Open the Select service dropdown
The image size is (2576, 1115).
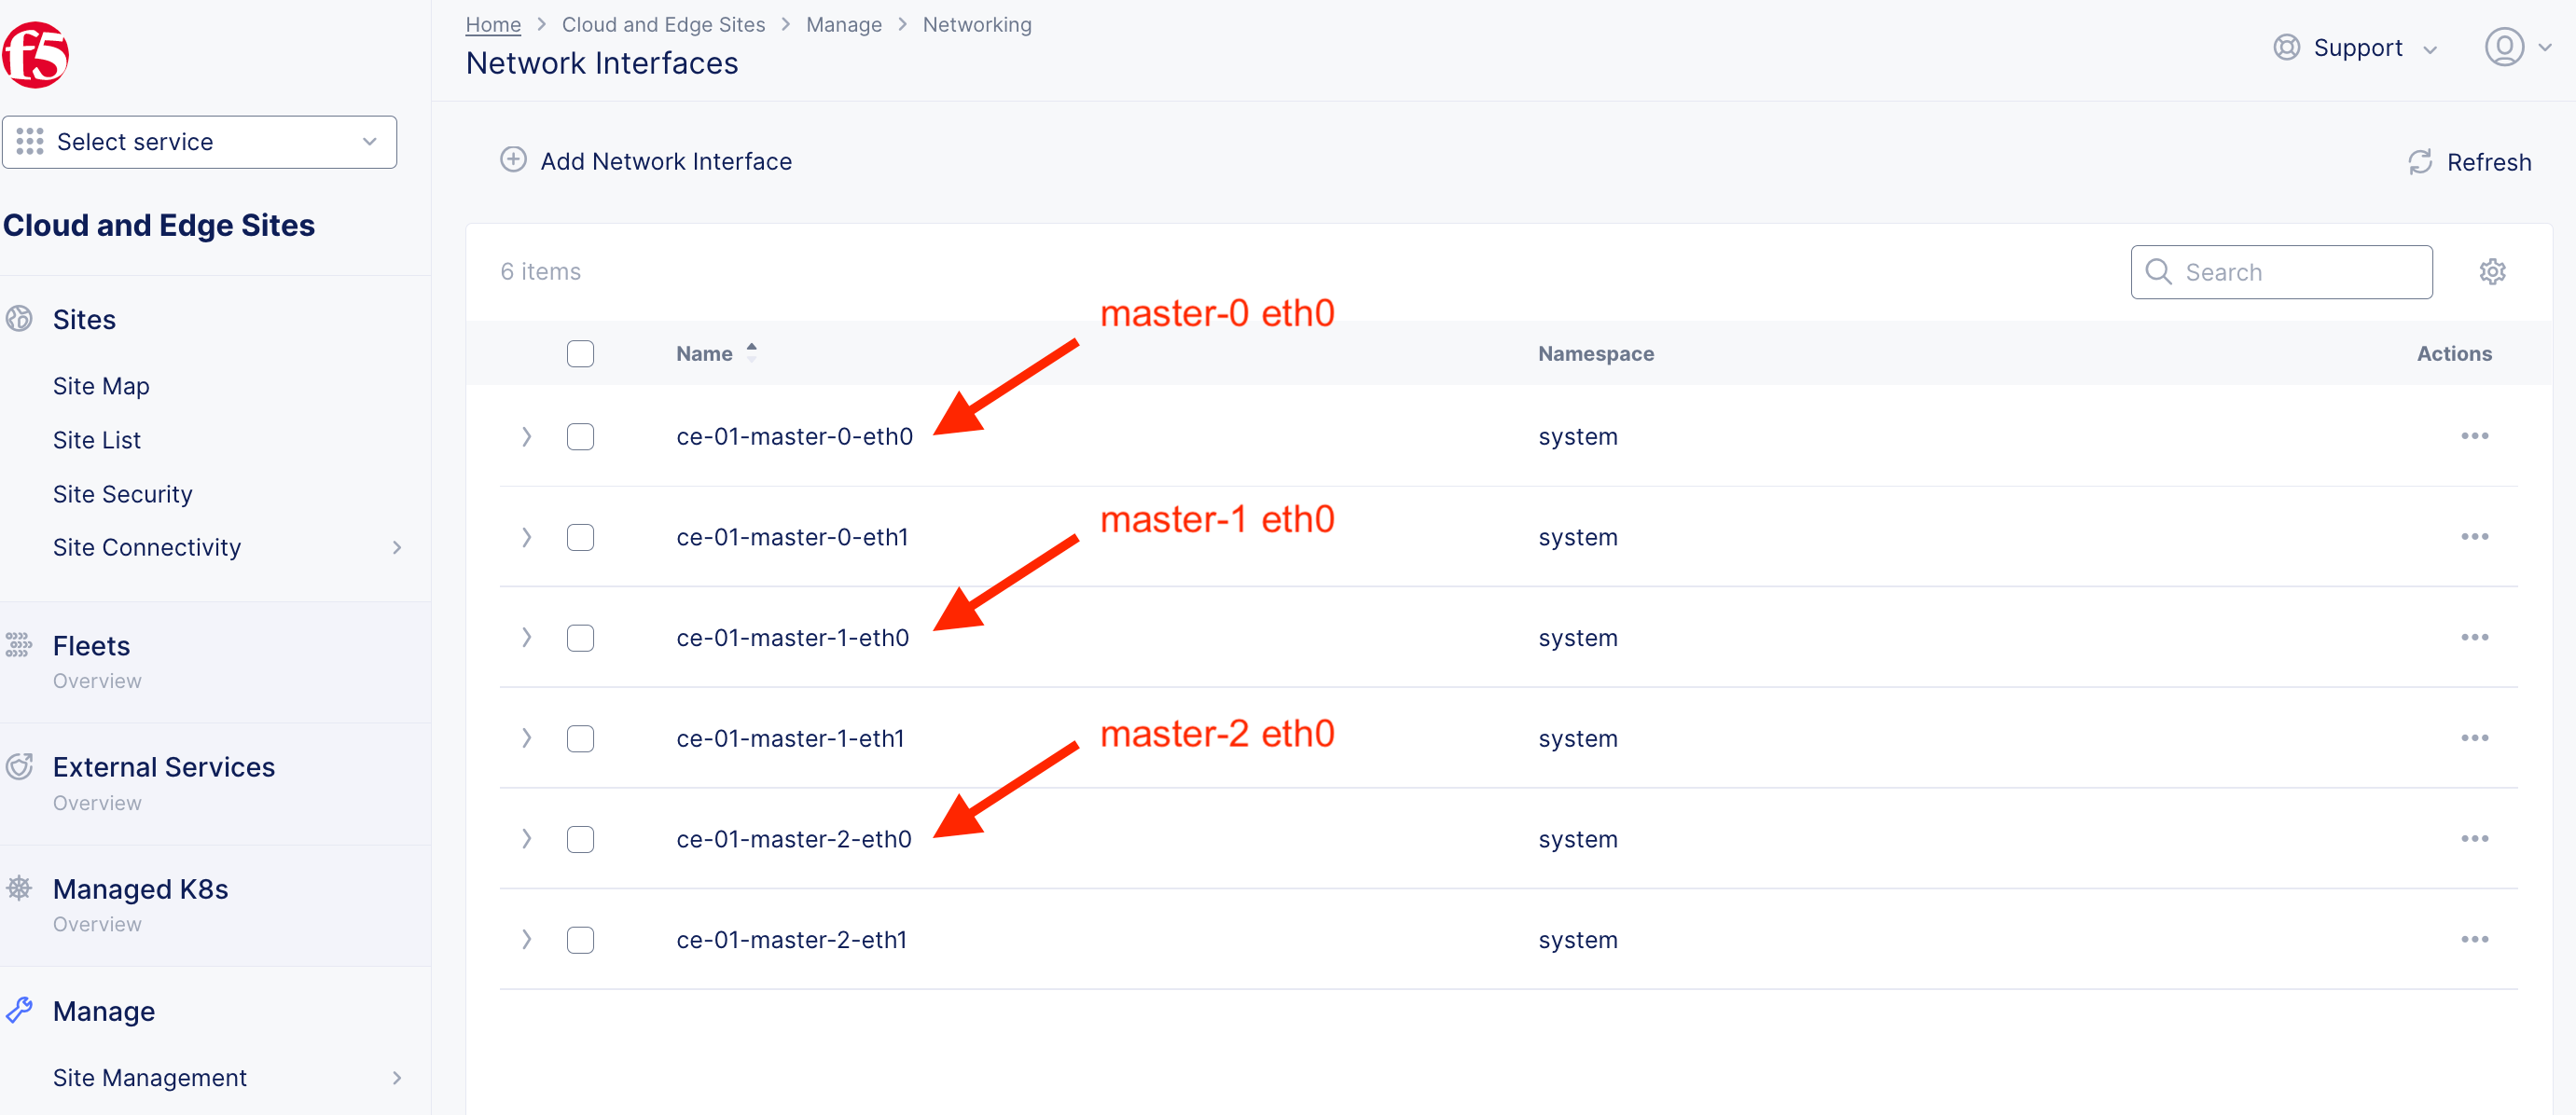point(199,142)
